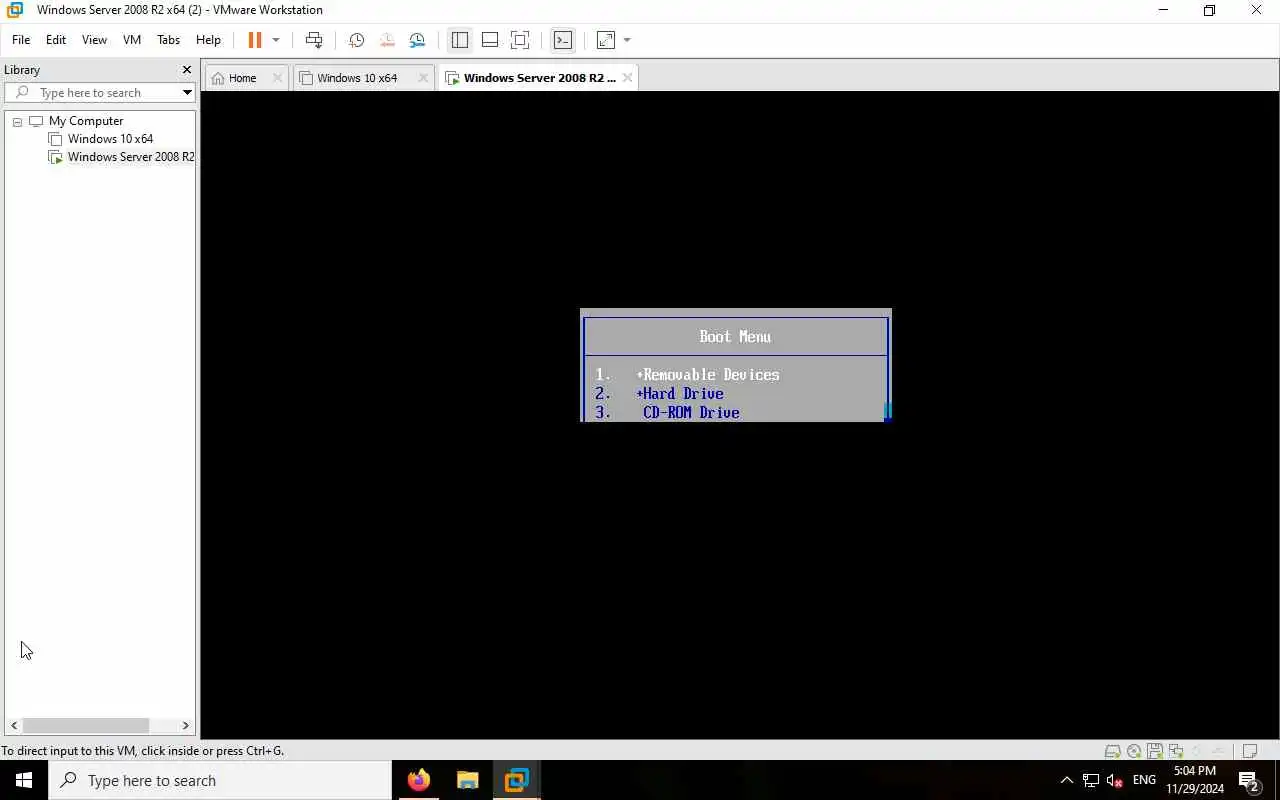The width and height of the screenshot is (1280, 800).
Task: Choose CD-ROM Drive in Boot Menu
Action: click(x=691, y=413)
